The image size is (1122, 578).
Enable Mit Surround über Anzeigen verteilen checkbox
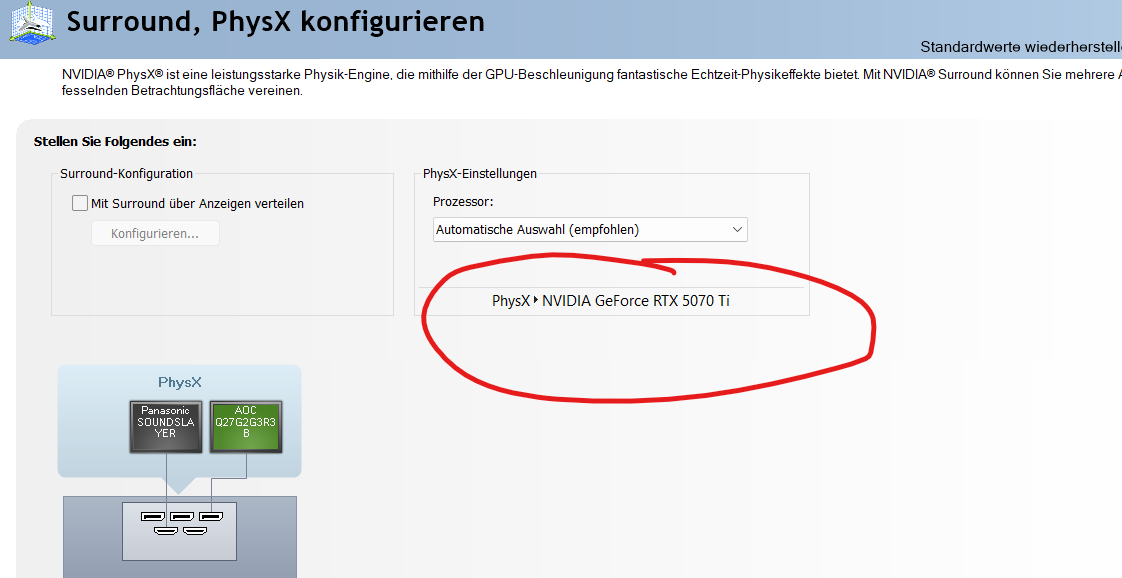[x=80, y=203]
